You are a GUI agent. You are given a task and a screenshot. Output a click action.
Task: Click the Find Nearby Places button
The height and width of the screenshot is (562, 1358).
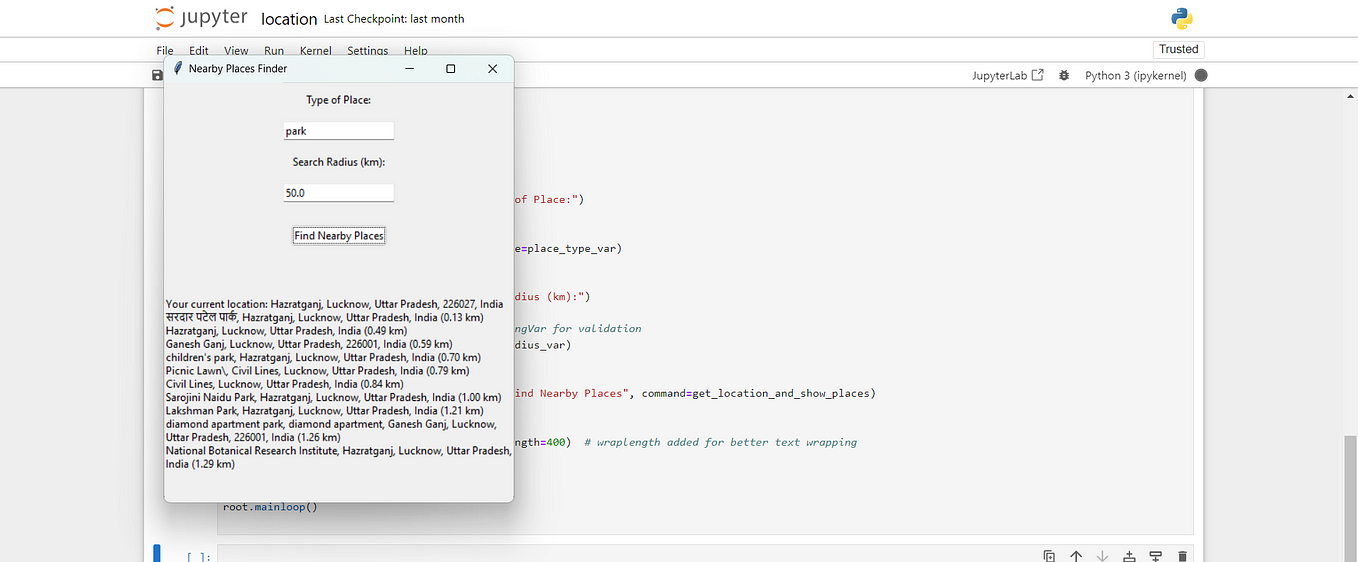[339, 236]
